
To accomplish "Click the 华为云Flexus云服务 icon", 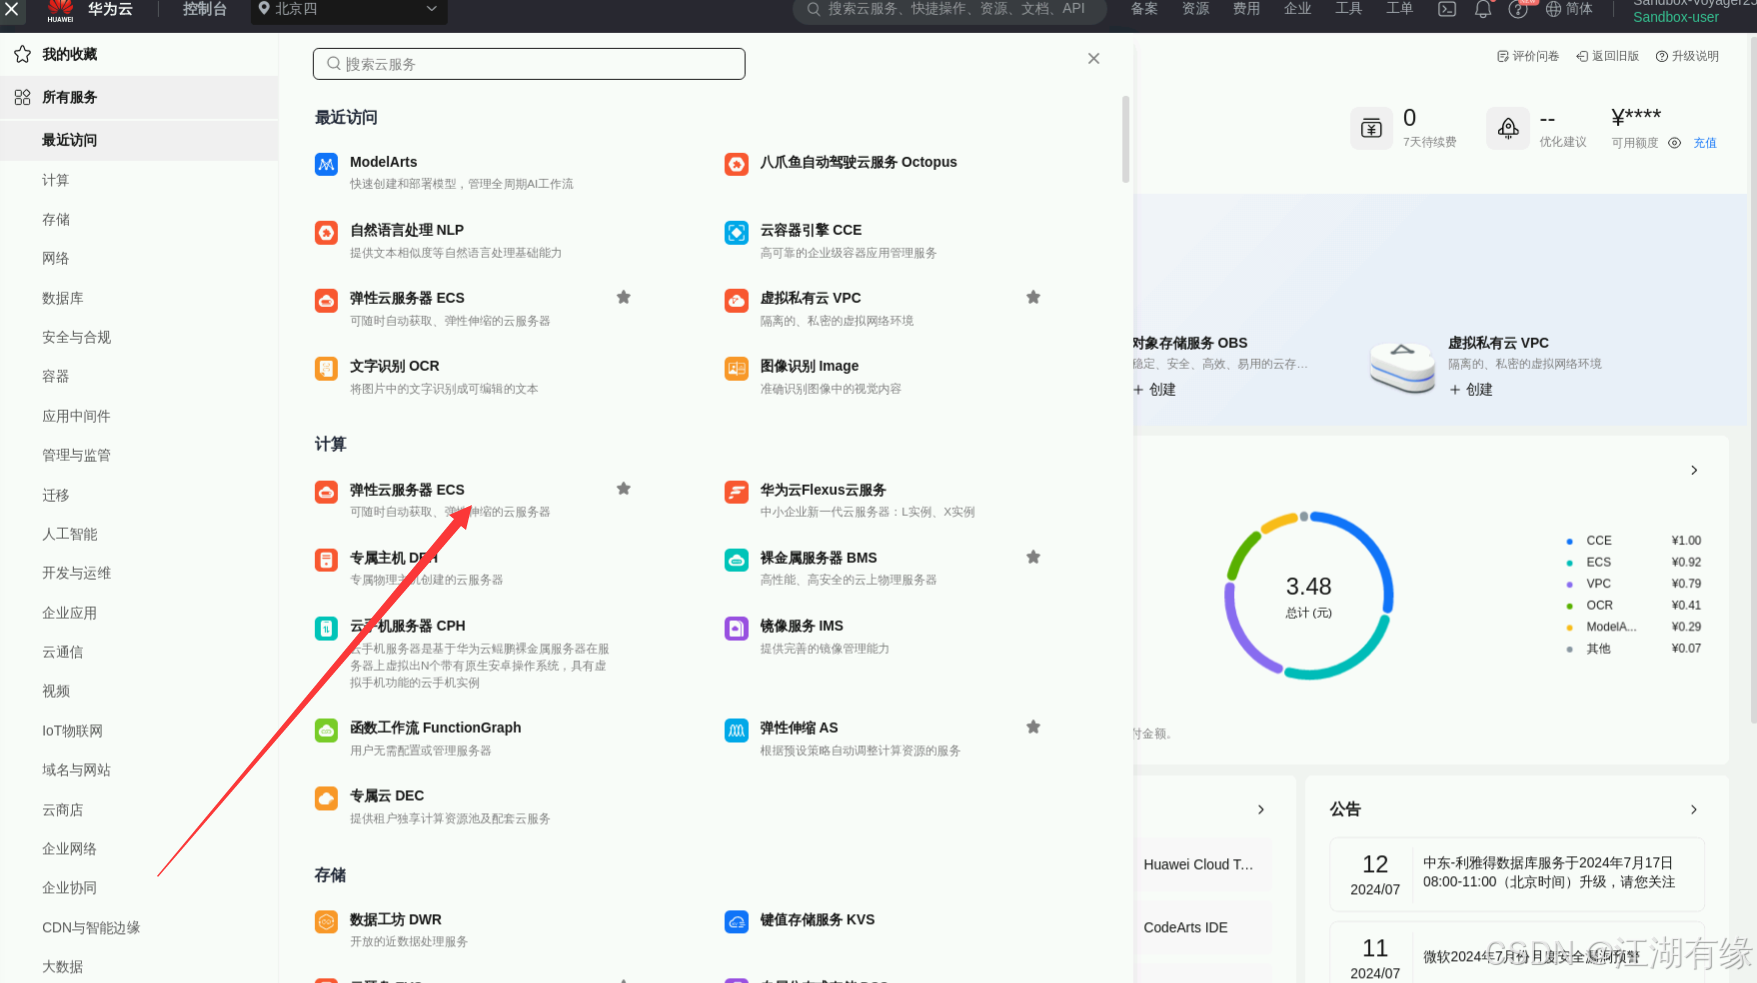I will (x=736, y=492).
